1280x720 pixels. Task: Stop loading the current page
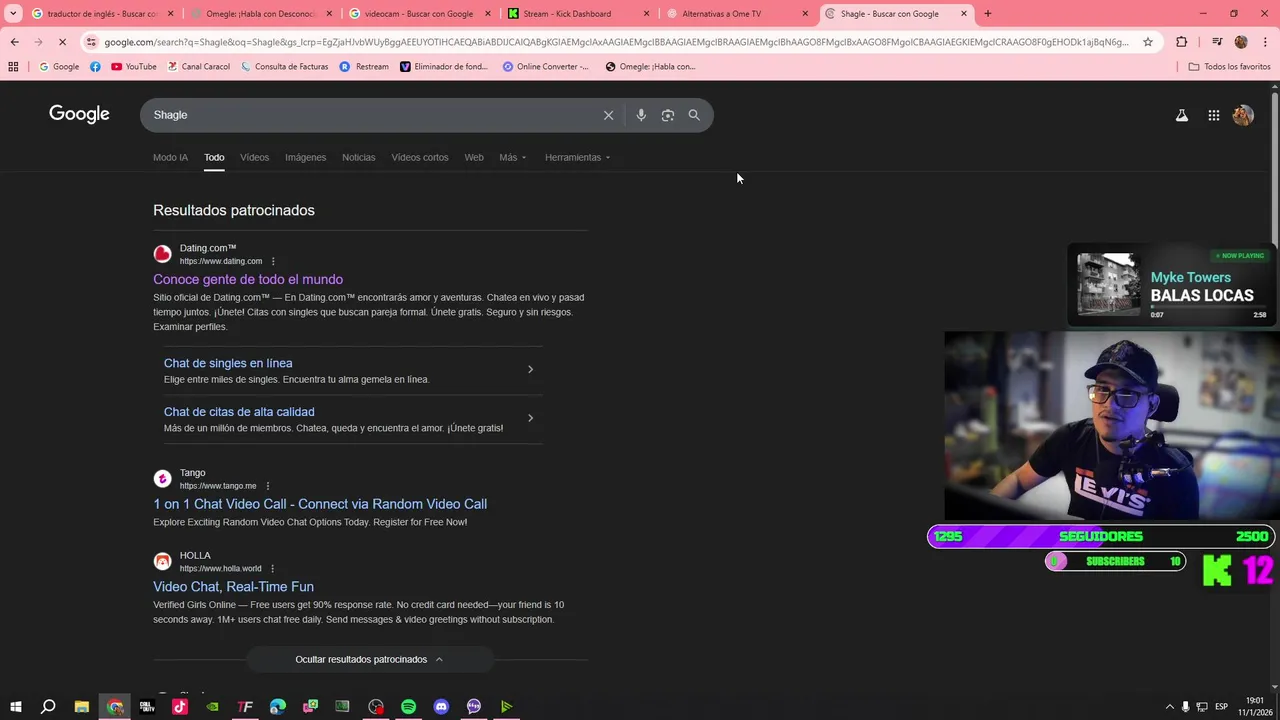(x=62, y=42)
